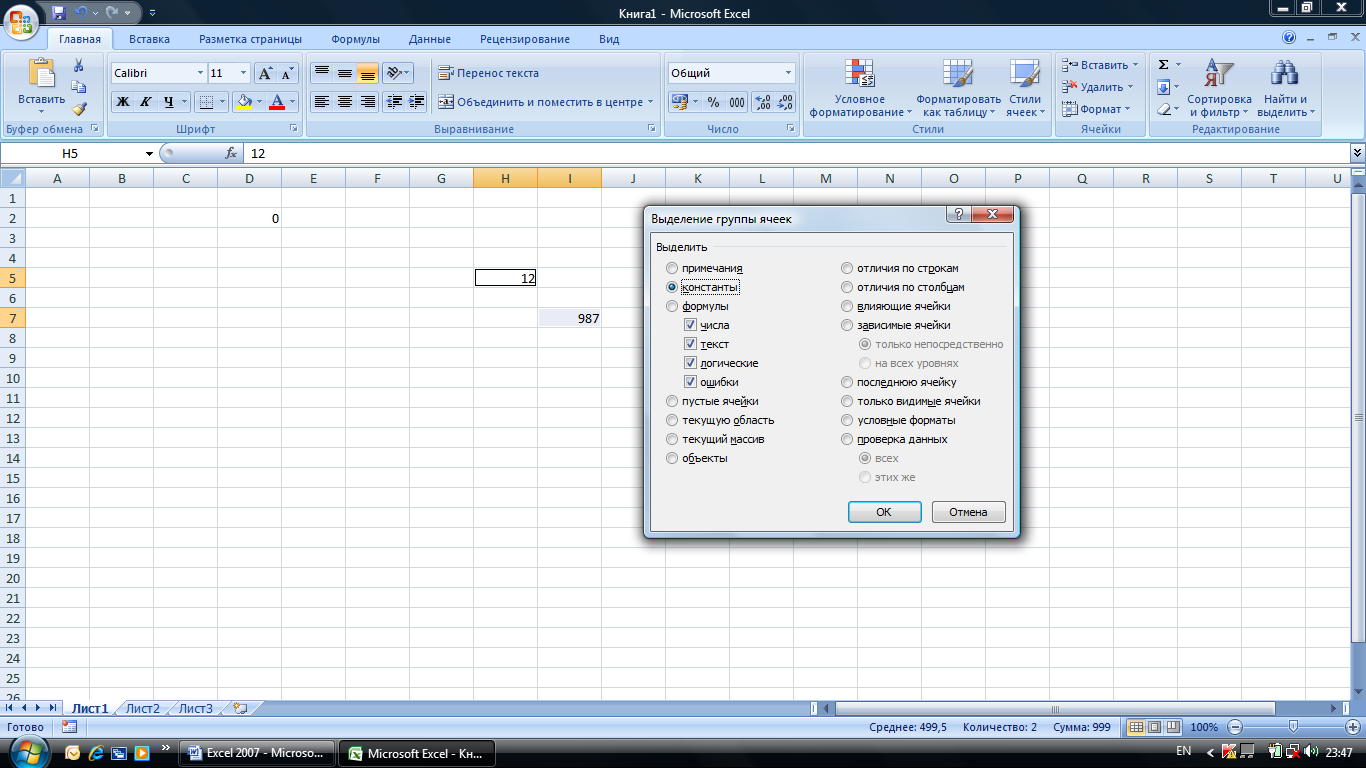
Task: Open the font size 11 dropdown
Action: pyautogui.click(x=244, y=73)
